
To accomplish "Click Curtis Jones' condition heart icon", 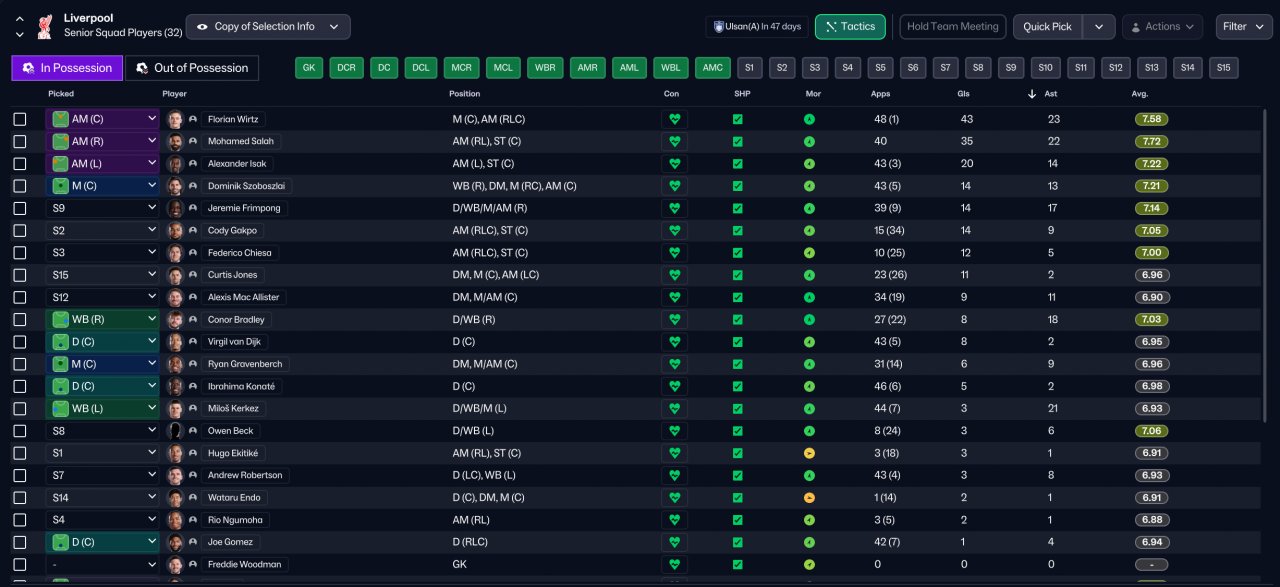I will (675, 275).
